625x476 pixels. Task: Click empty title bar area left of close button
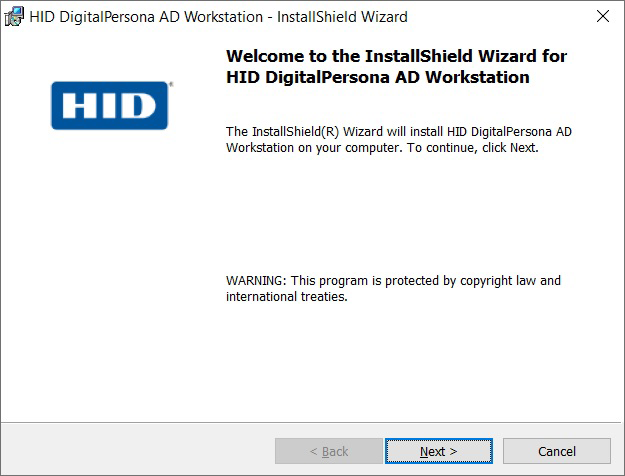click(x=500, y=17)
